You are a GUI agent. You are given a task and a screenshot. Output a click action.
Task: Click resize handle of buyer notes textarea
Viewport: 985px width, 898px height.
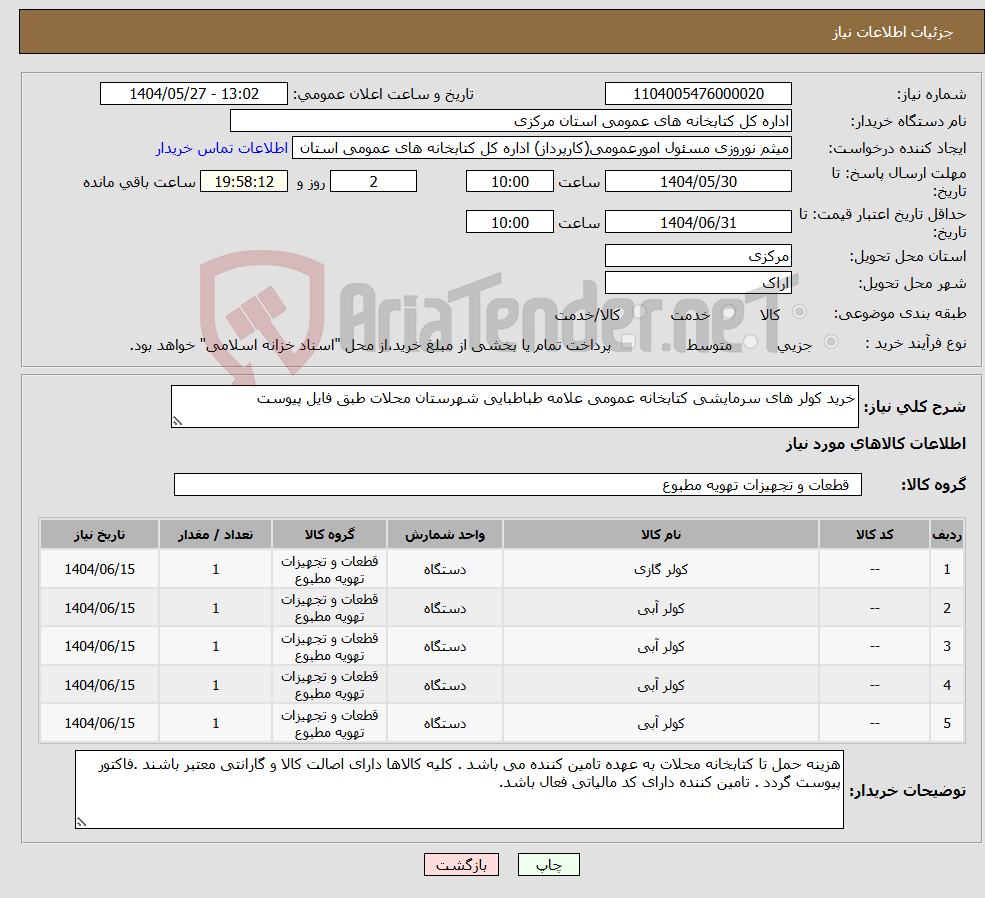pyautogui.click(x=81, y=822)
